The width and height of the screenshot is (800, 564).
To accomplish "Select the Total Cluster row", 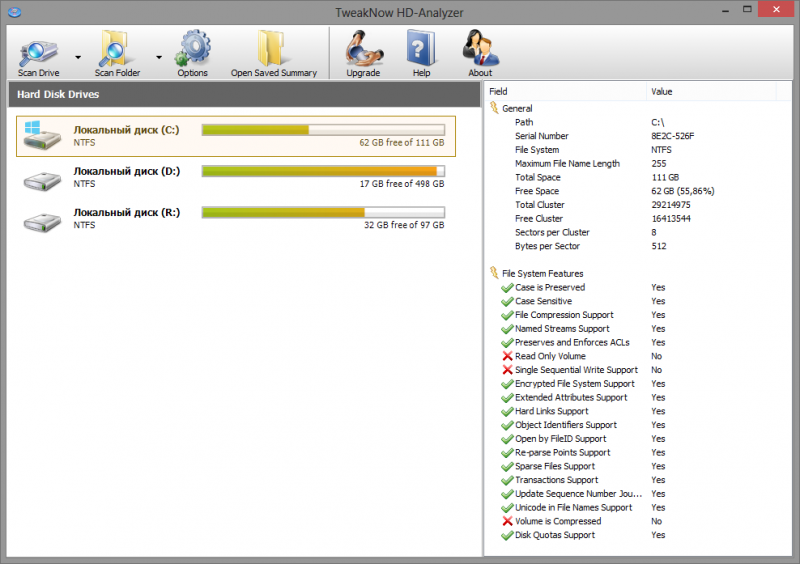I will coord(638,205).
